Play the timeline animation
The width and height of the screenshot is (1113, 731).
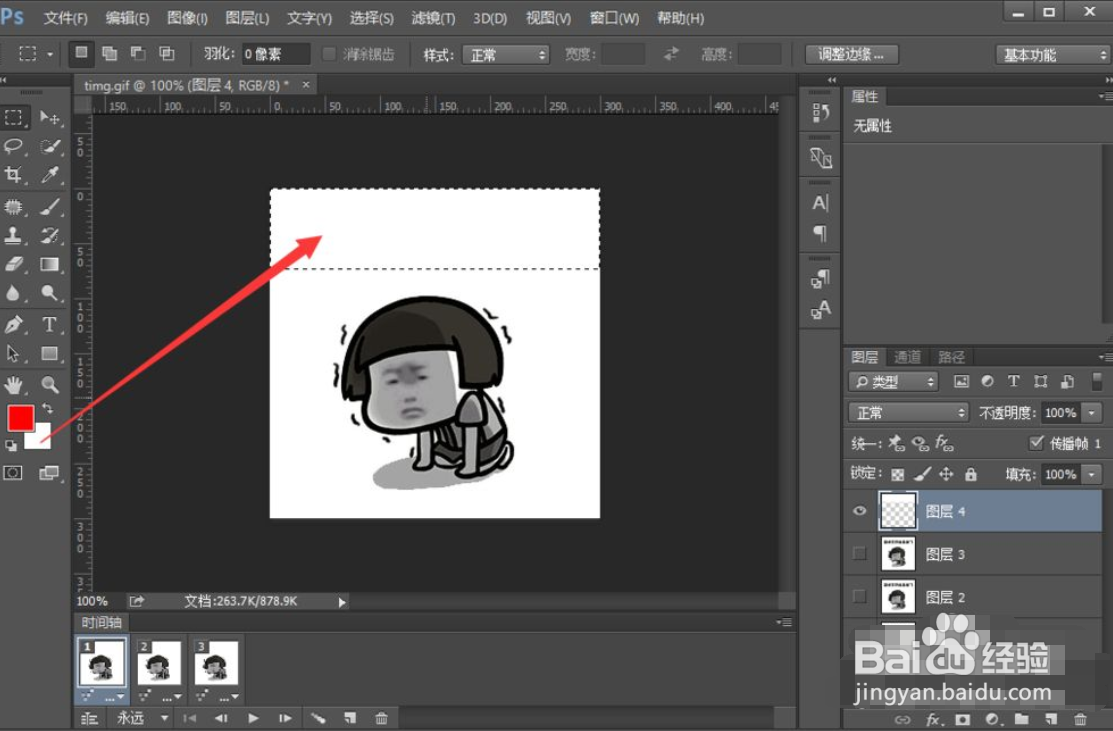[x=253, y=718]
